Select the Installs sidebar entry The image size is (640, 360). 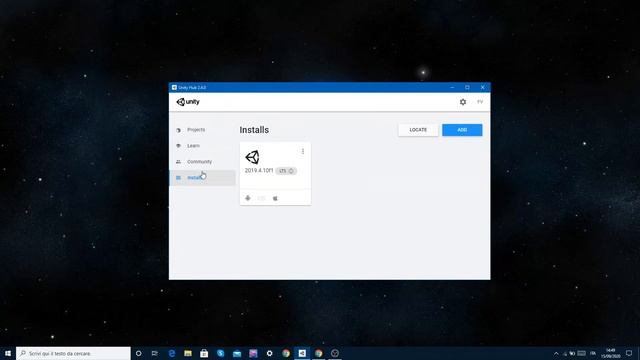(202, 178)
